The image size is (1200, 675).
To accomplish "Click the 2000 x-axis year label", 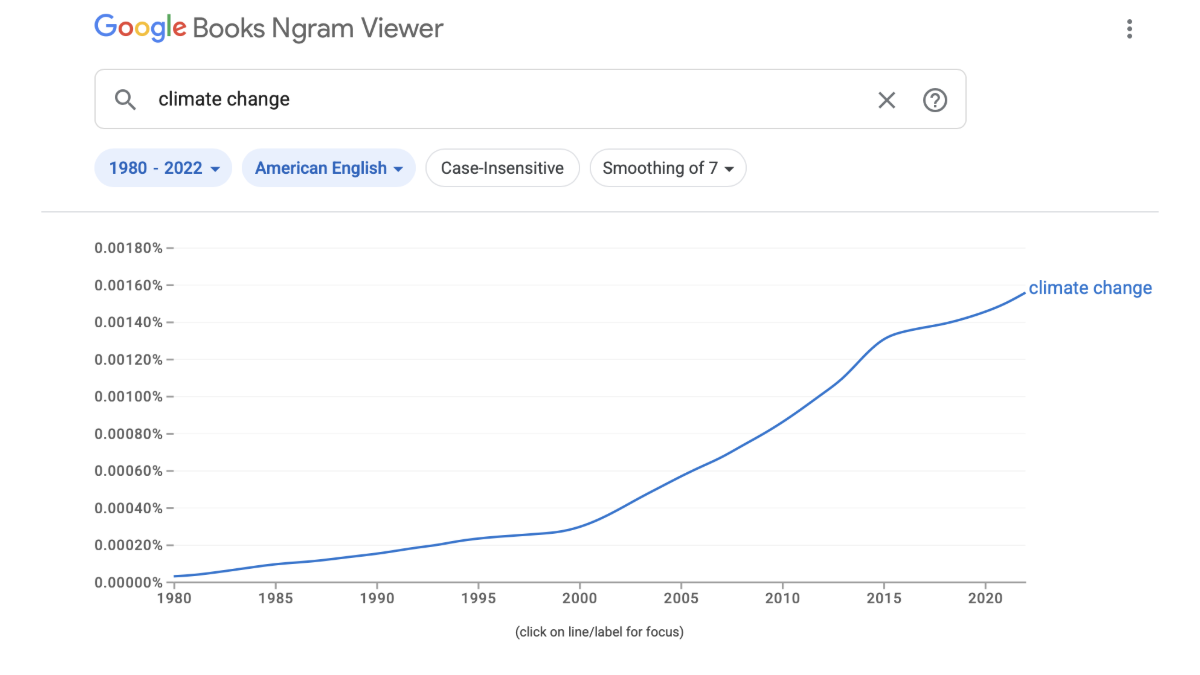I will (580, 598).
